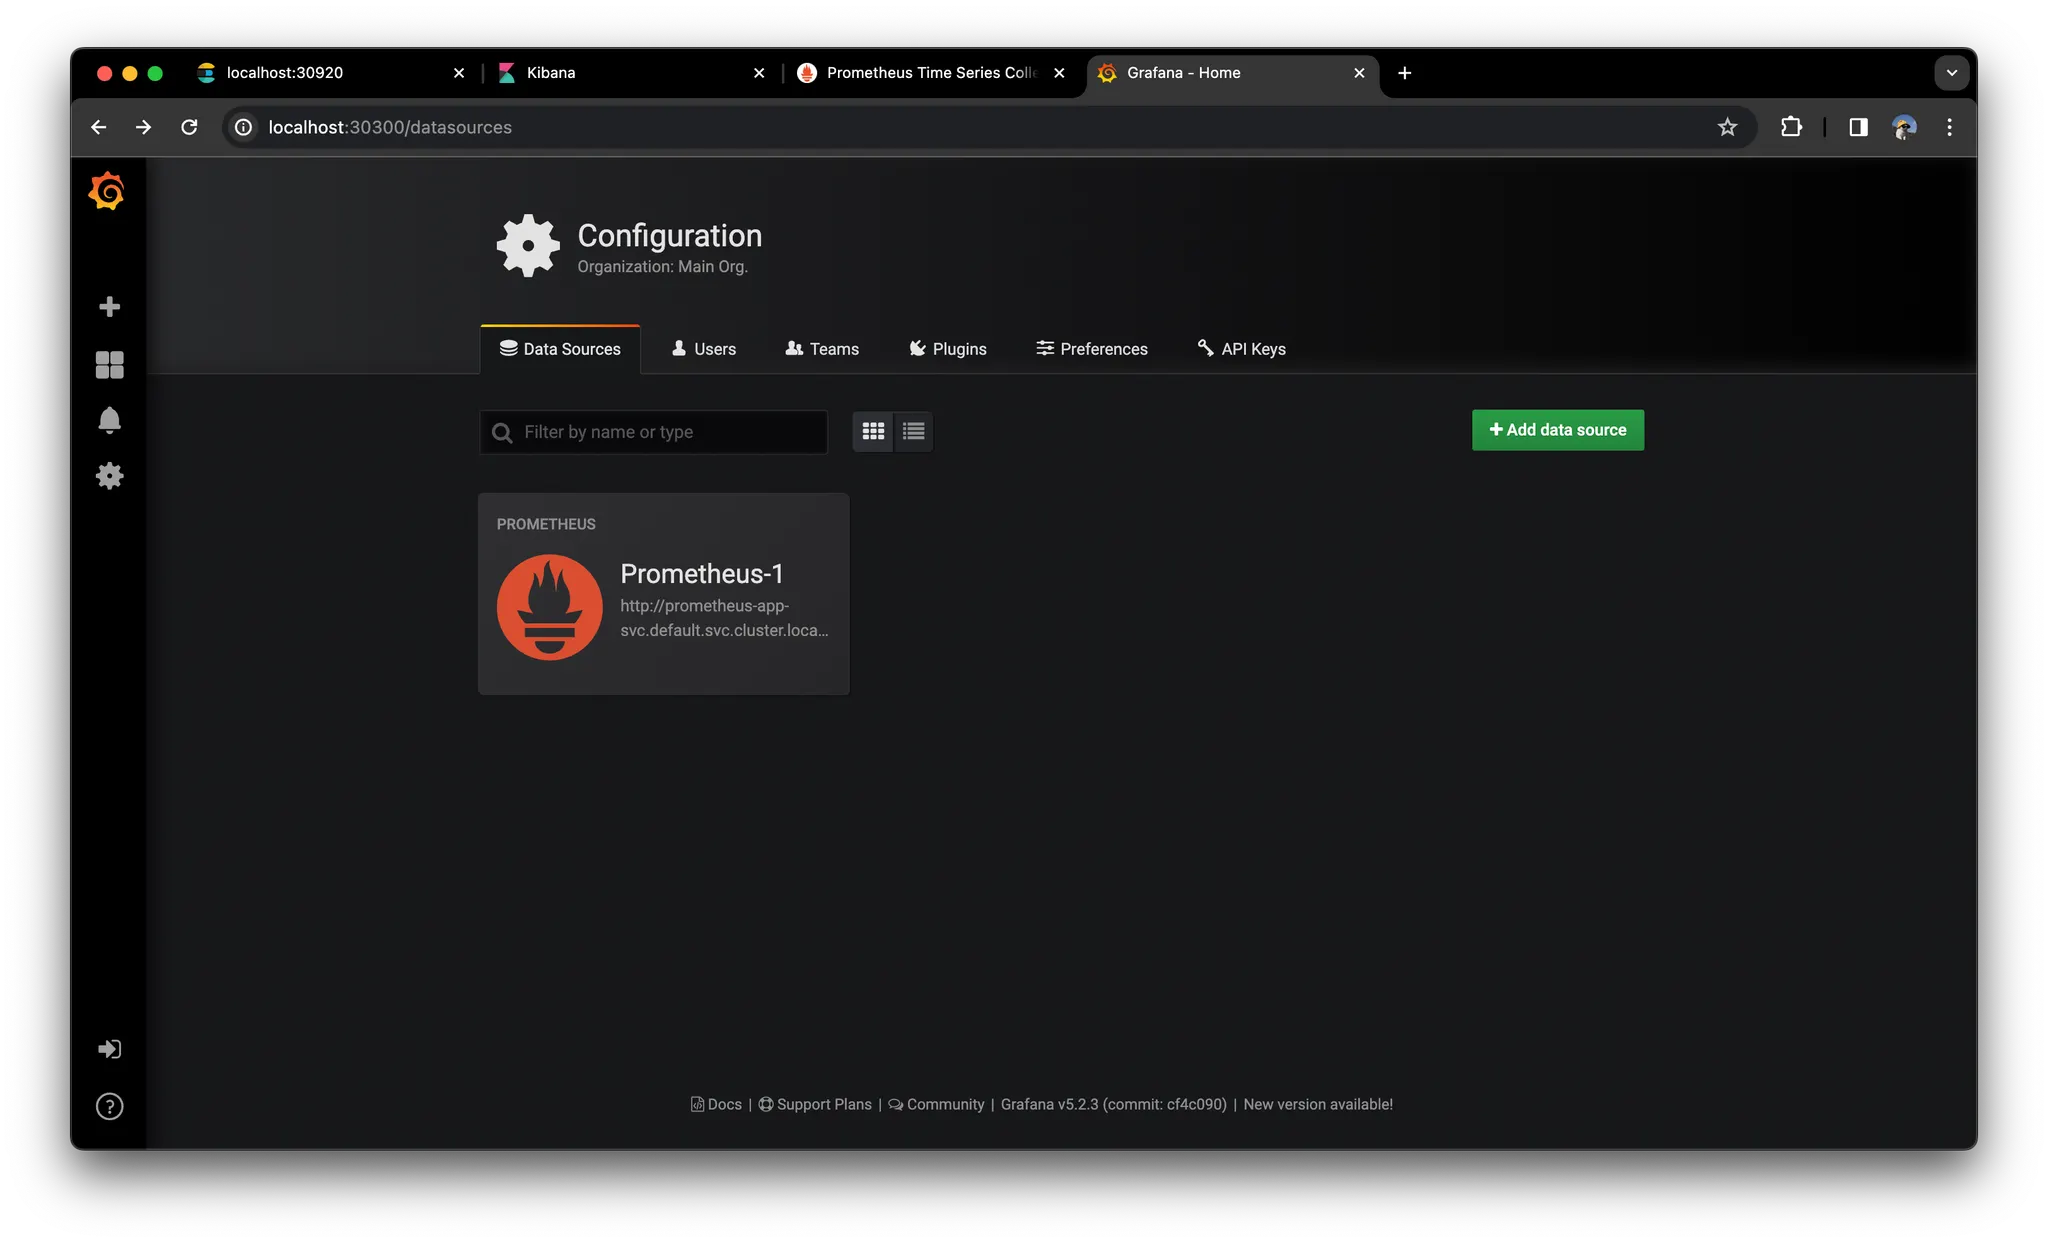
Task: Open the Help question mark icon
Action: pos(110,1106)
